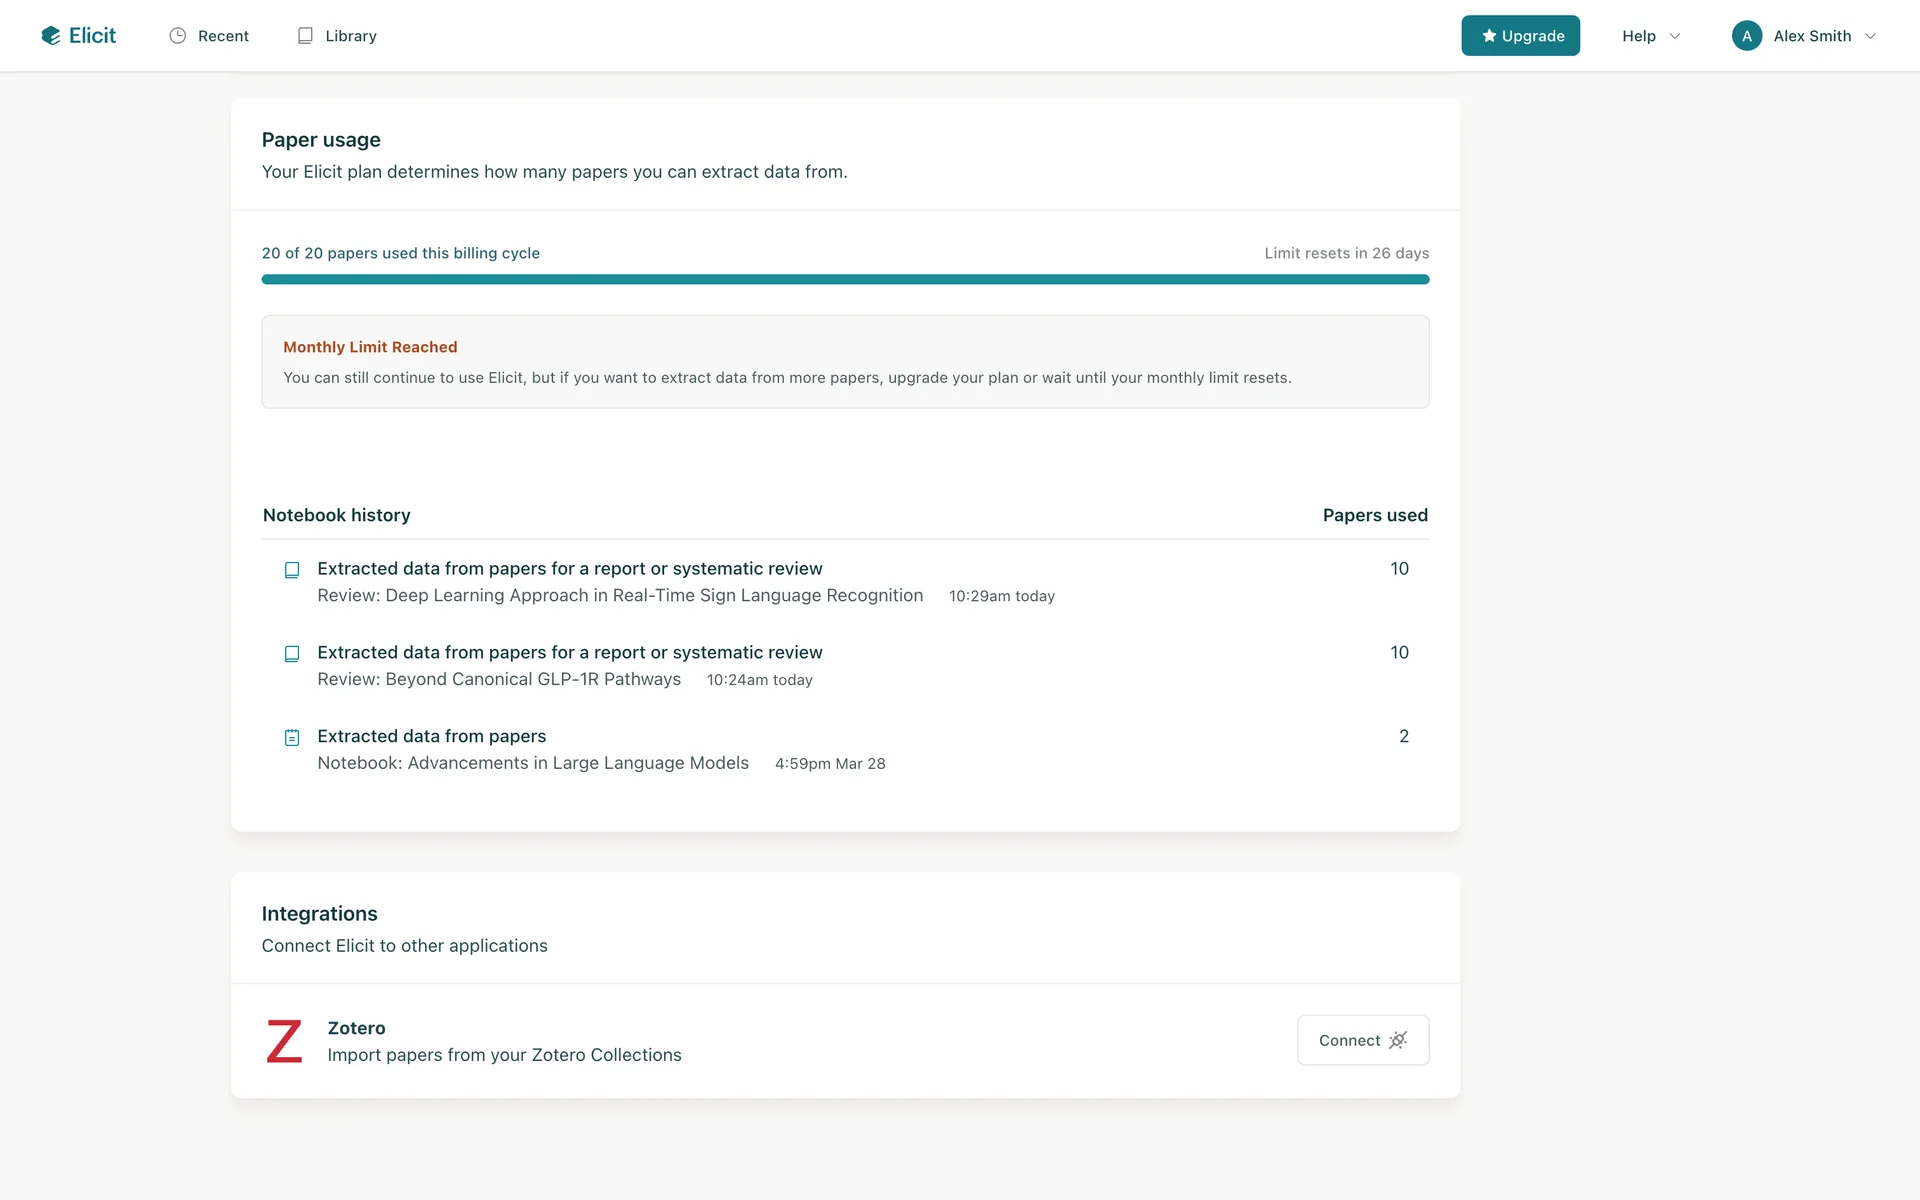Click the Elicit logo icon

point(51,36)
